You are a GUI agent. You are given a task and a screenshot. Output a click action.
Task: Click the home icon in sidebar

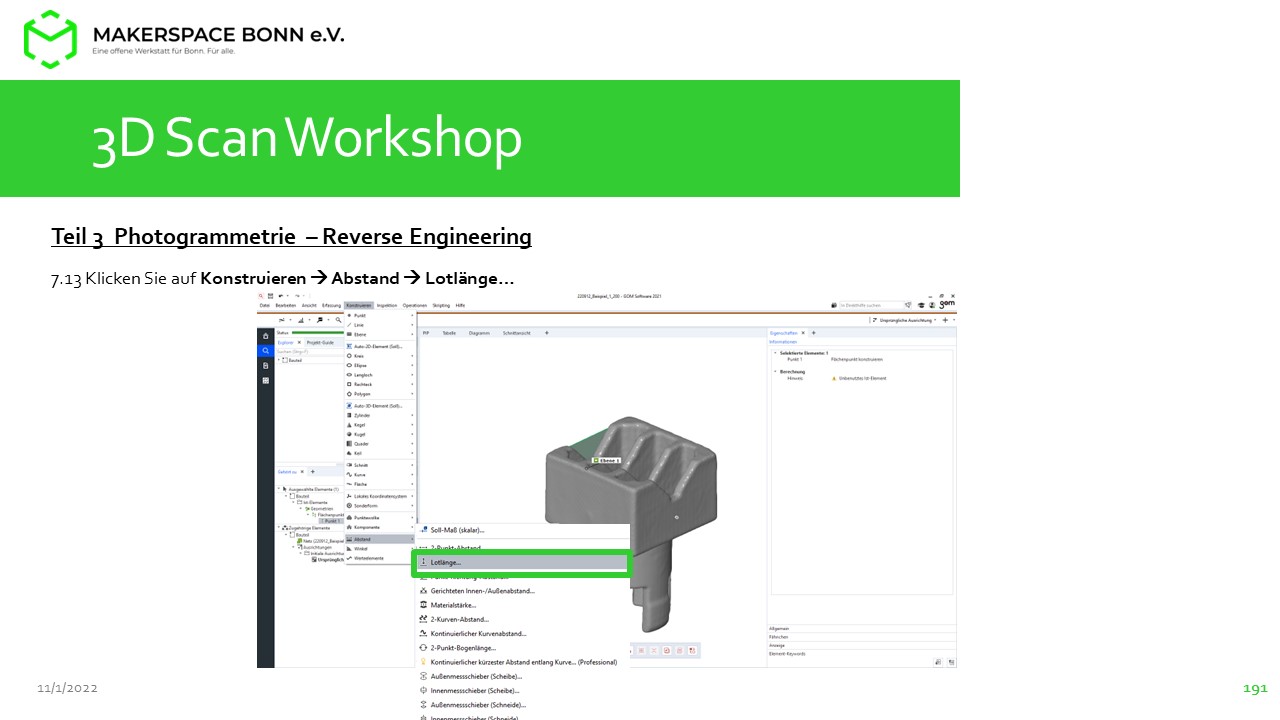[x=265, y=337]
